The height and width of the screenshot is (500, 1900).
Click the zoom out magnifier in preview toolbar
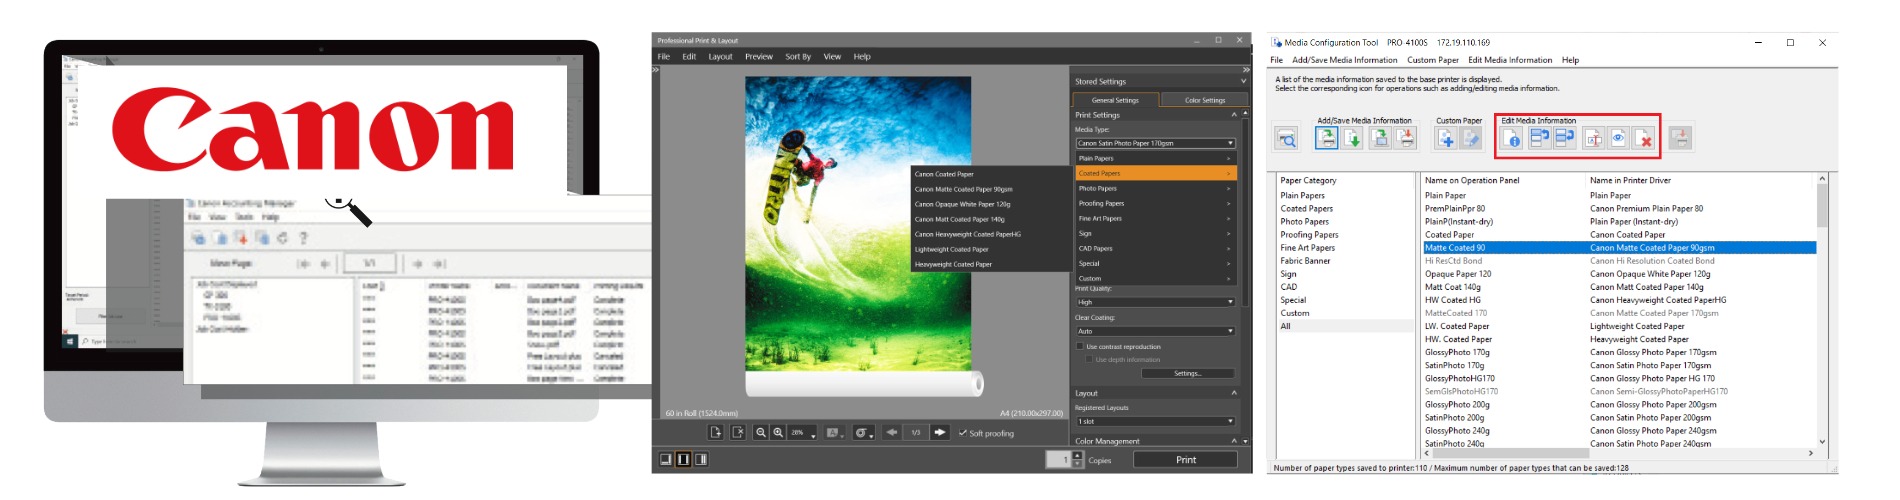(761, 433)
